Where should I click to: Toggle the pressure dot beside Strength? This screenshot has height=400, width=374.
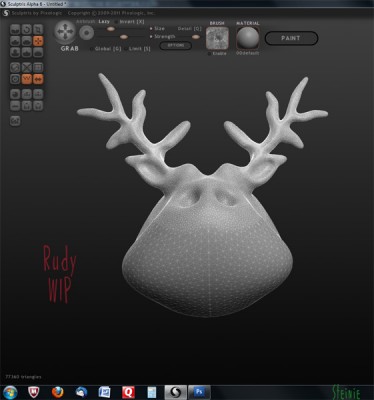tap(151, 36)
